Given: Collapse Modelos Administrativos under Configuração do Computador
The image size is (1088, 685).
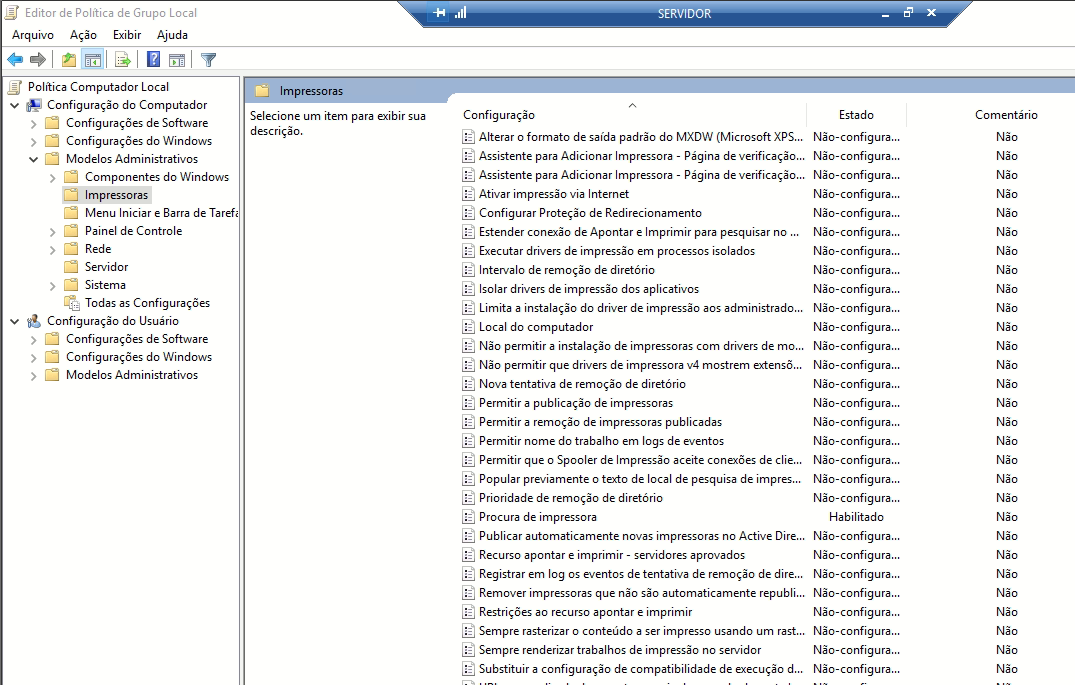Looking at the screenshot, I should [x=33, y=160].
